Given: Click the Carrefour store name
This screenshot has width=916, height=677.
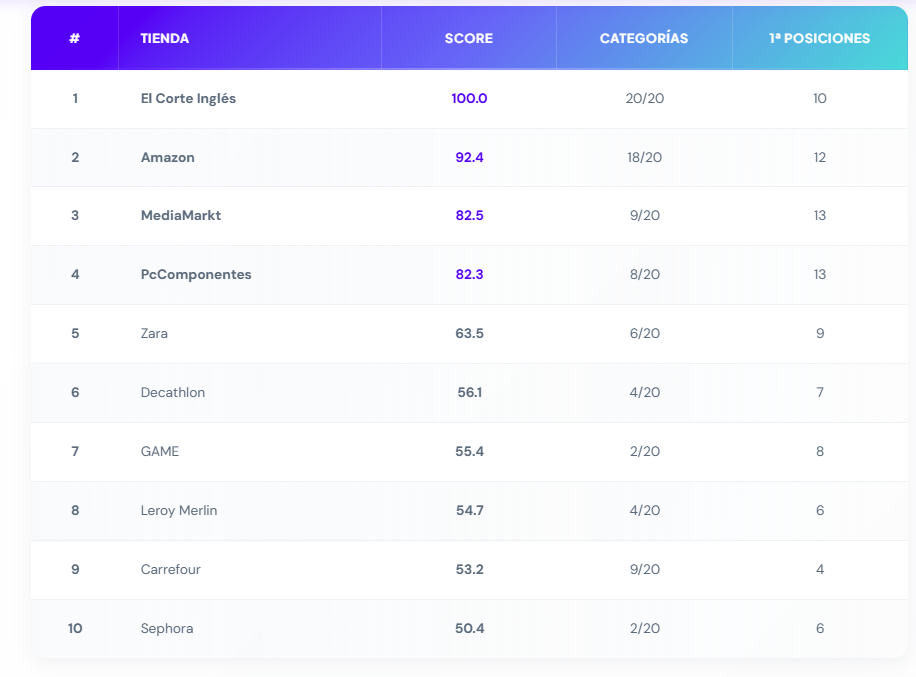Looking at the screenshot, I should coord(171,570).
